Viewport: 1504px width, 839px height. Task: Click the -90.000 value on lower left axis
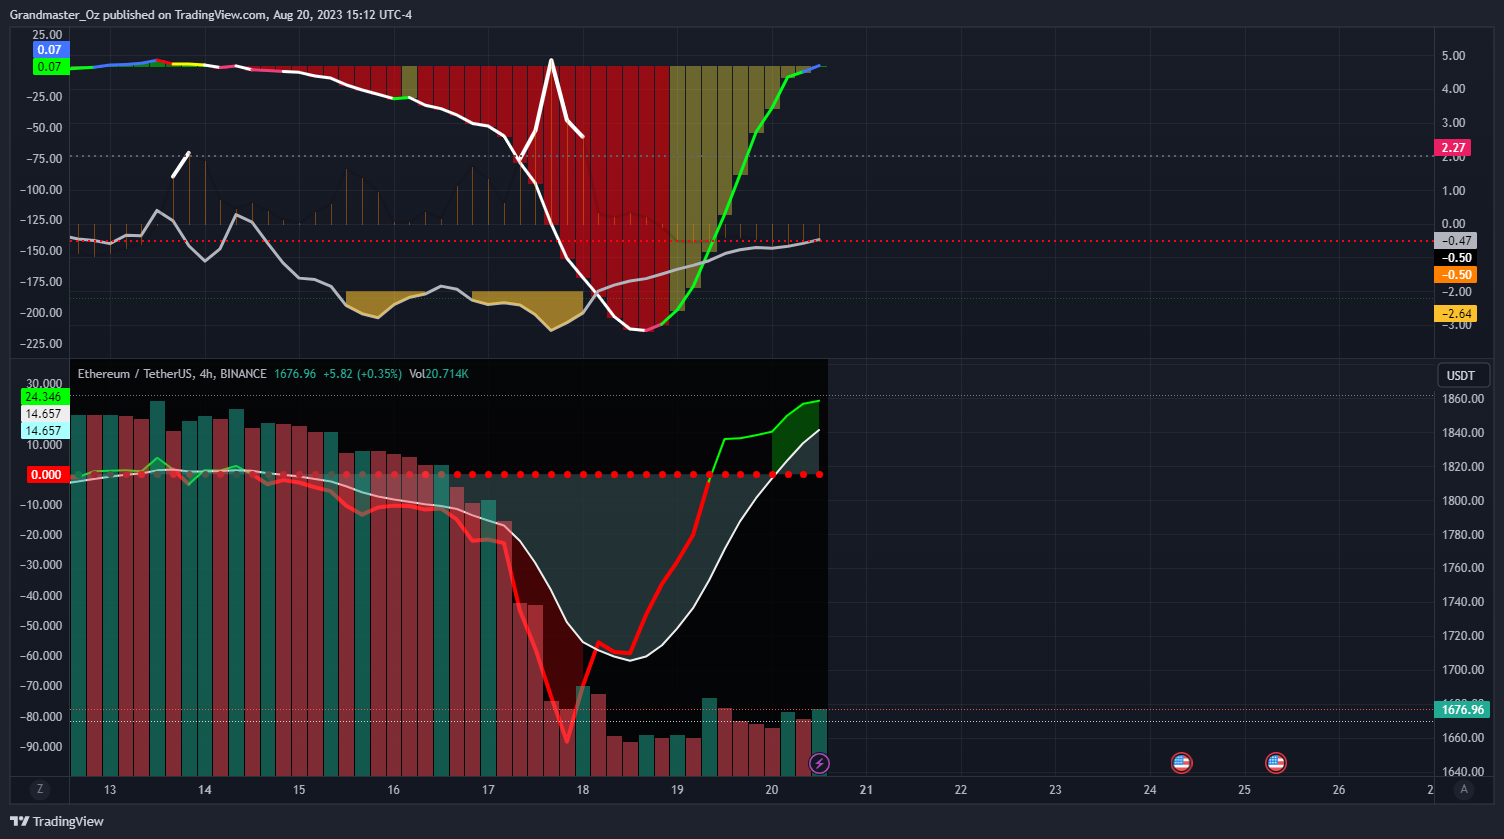pos(43,747)
